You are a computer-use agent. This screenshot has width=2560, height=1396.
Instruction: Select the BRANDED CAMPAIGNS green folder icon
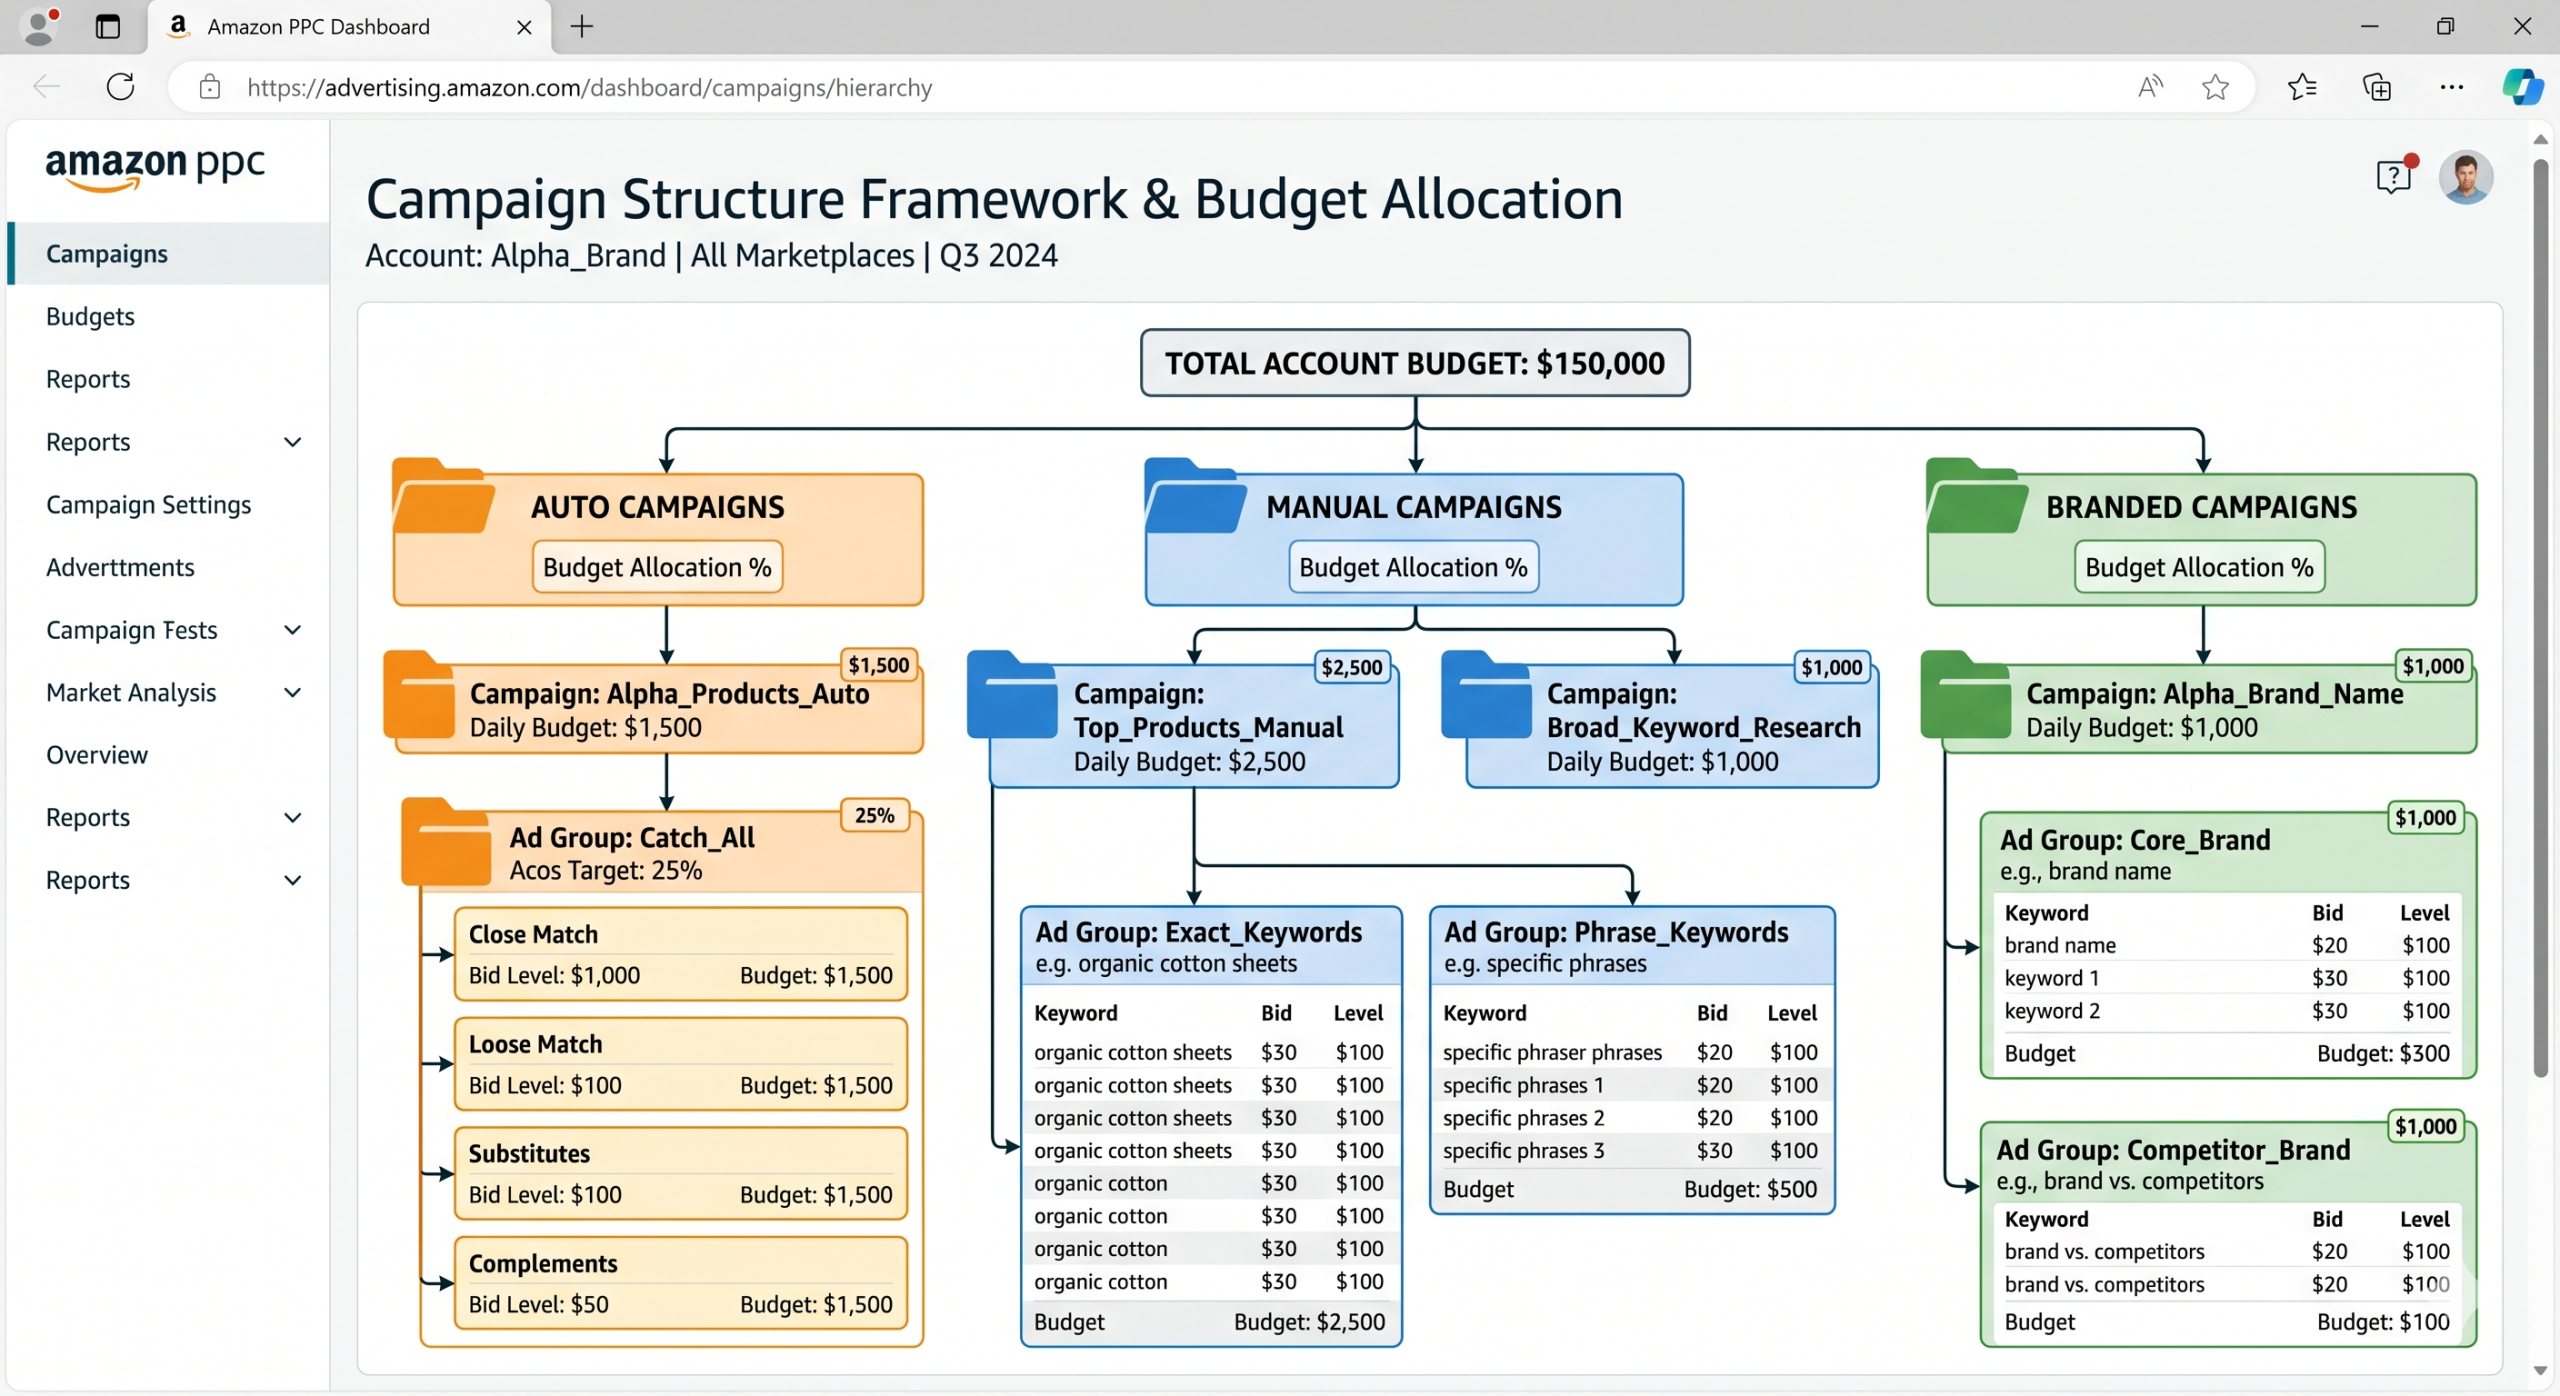tap(1972, 499)
